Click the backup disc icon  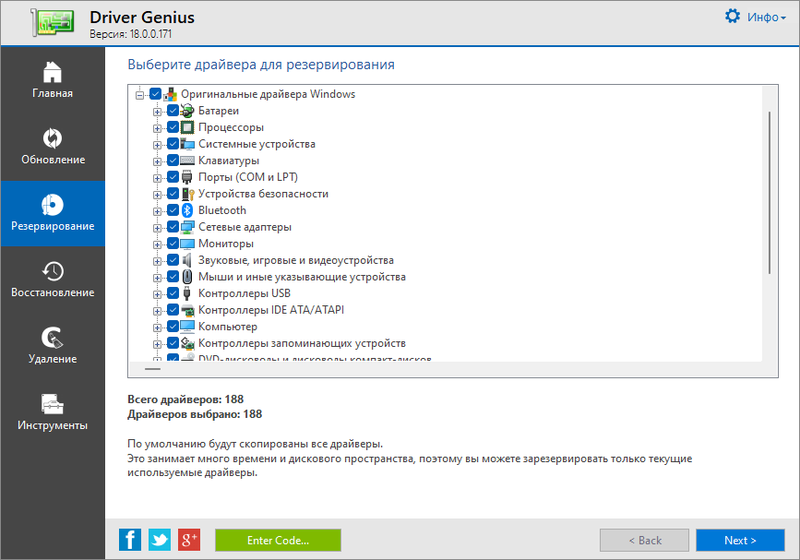click(52, 205)
